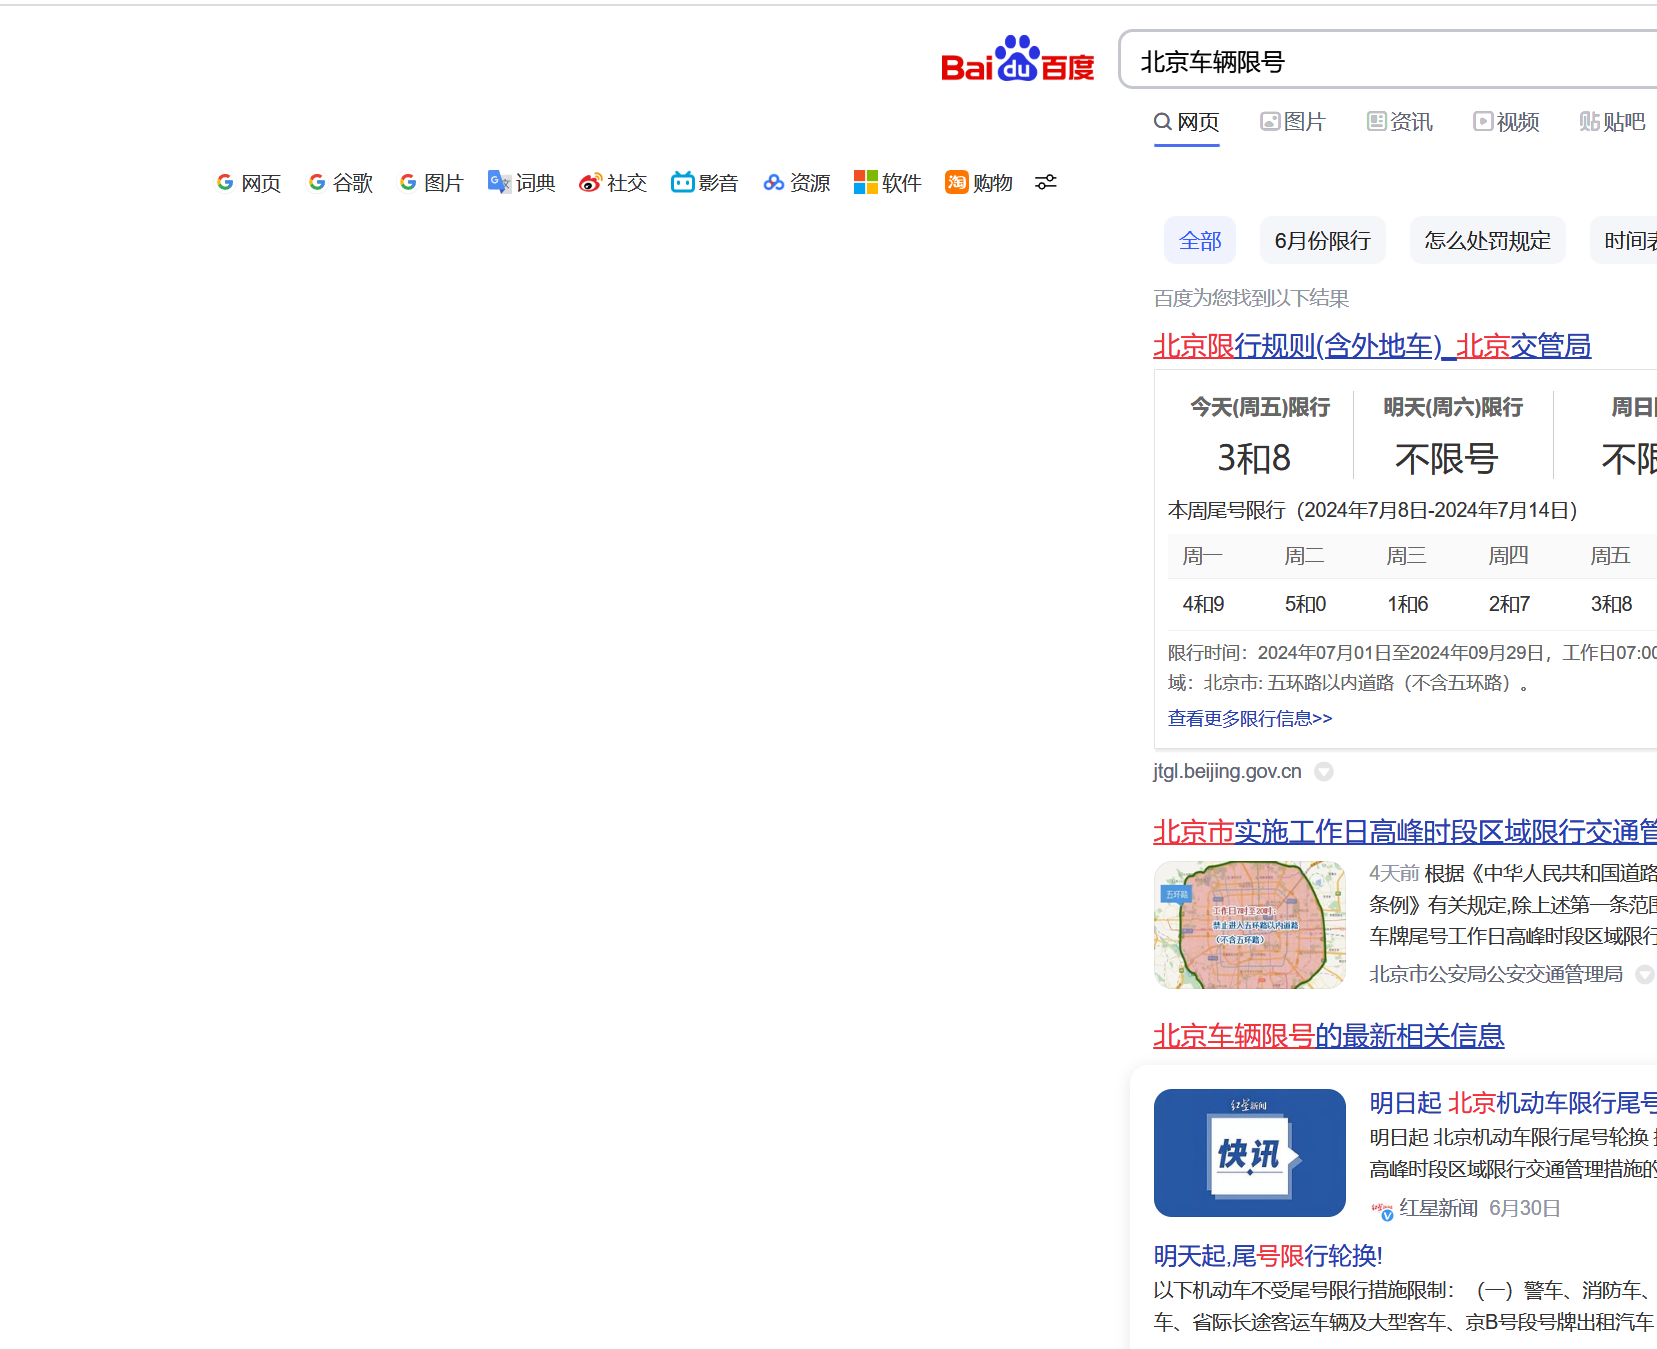
Task: Click the Baidu logo
Action: pyautogui.click(x=1017, y=61)
